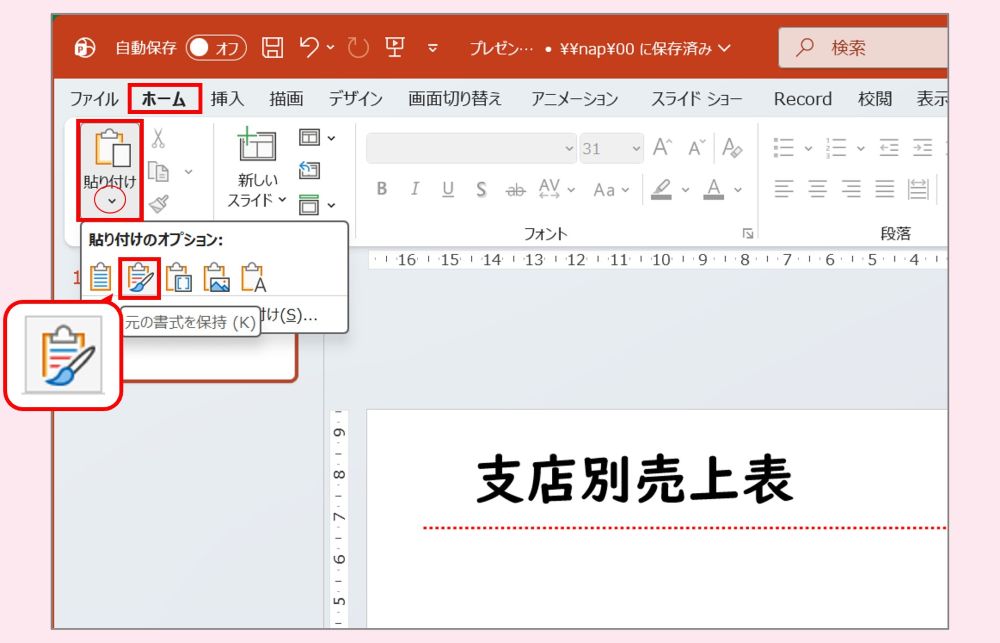Expand the 貼り付け dropdown arrow

click(110, 201)
